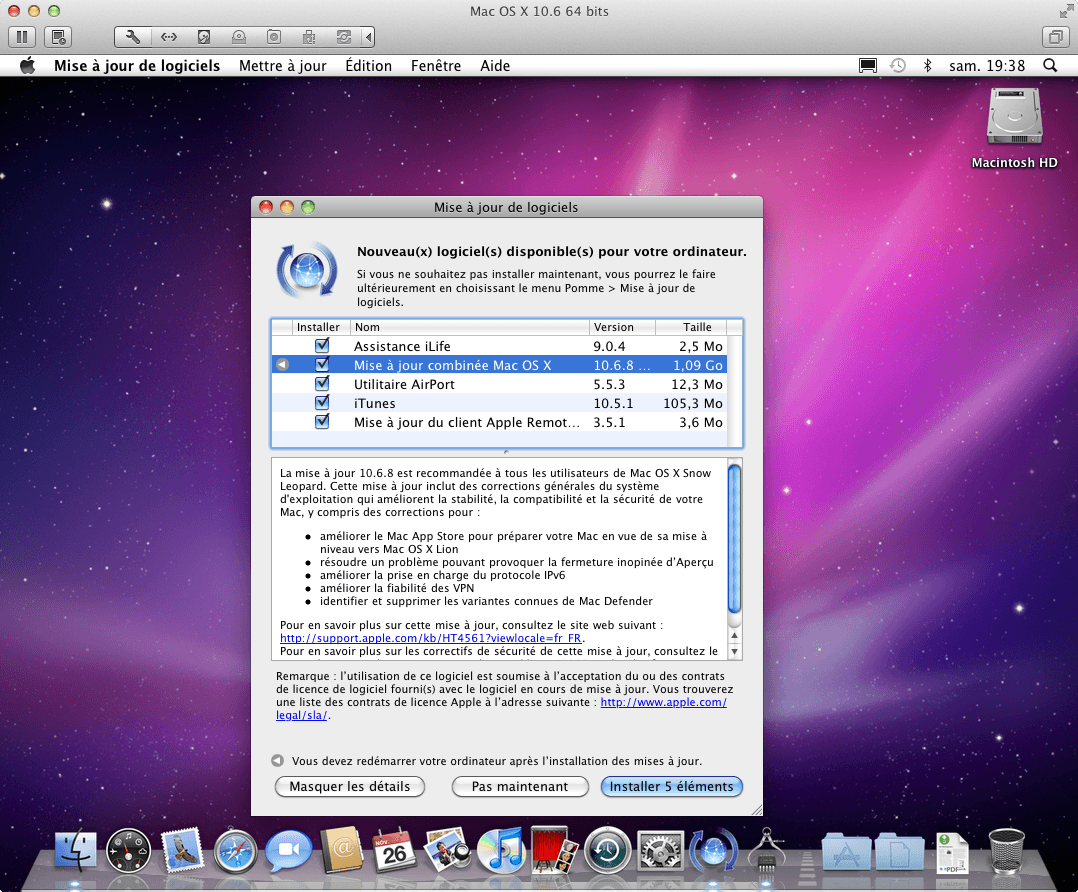Uncheck Apple Remote client update checkbox
The image size is (1078, 892).
click(x=322, y=422)
